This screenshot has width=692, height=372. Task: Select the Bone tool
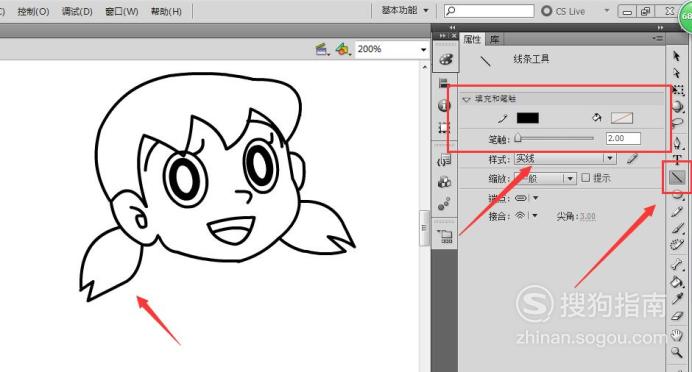tap(677, 264)
